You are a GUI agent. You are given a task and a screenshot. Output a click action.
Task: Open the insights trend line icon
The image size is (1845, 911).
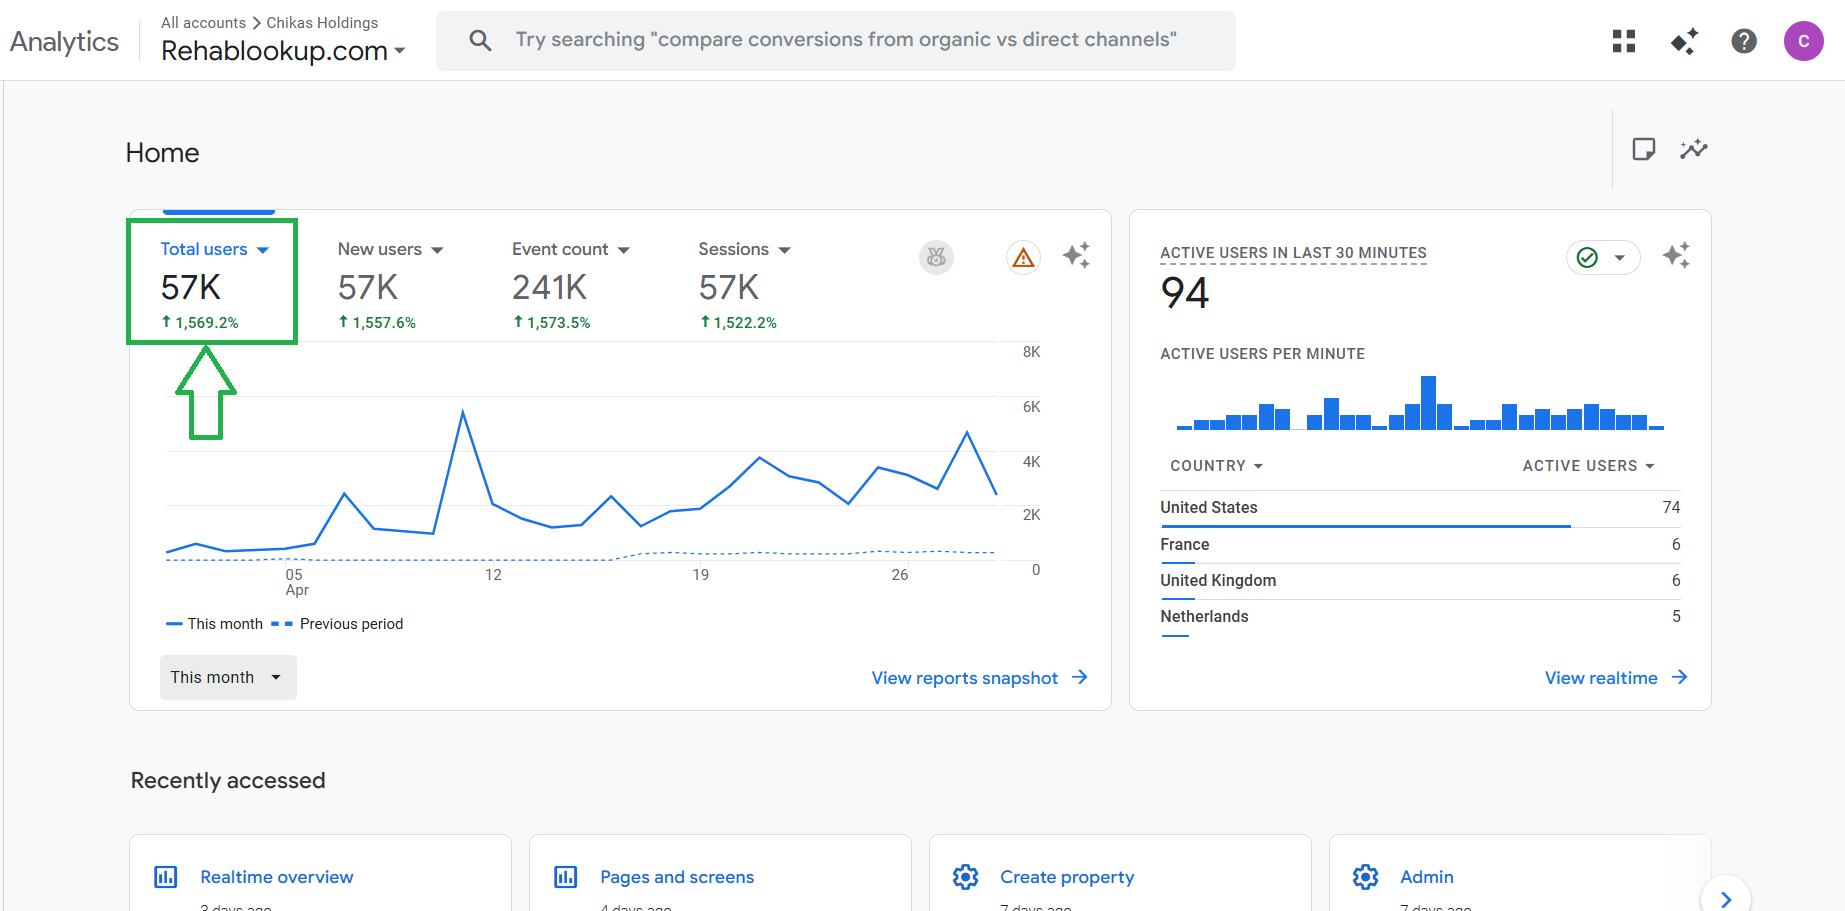click(1694, 149)
